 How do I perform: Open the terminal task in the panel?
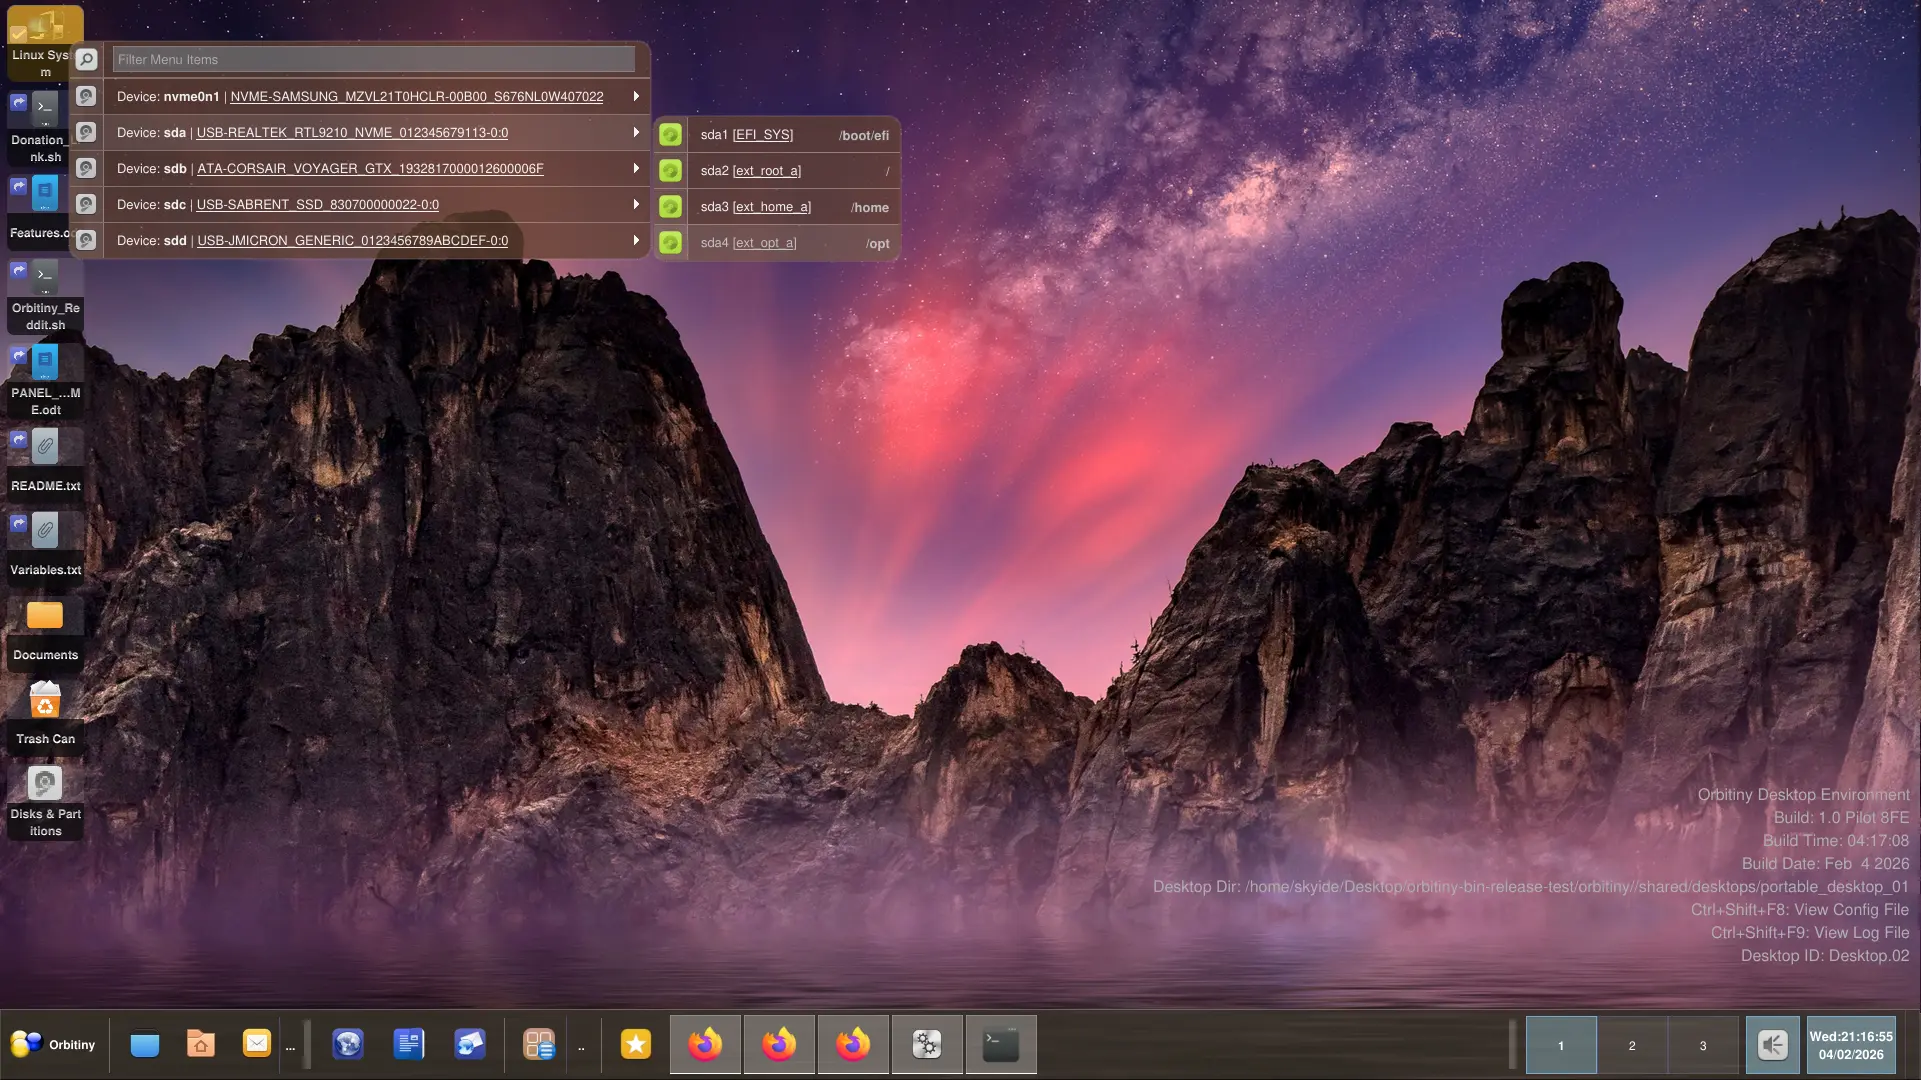pos(1000,1044)
